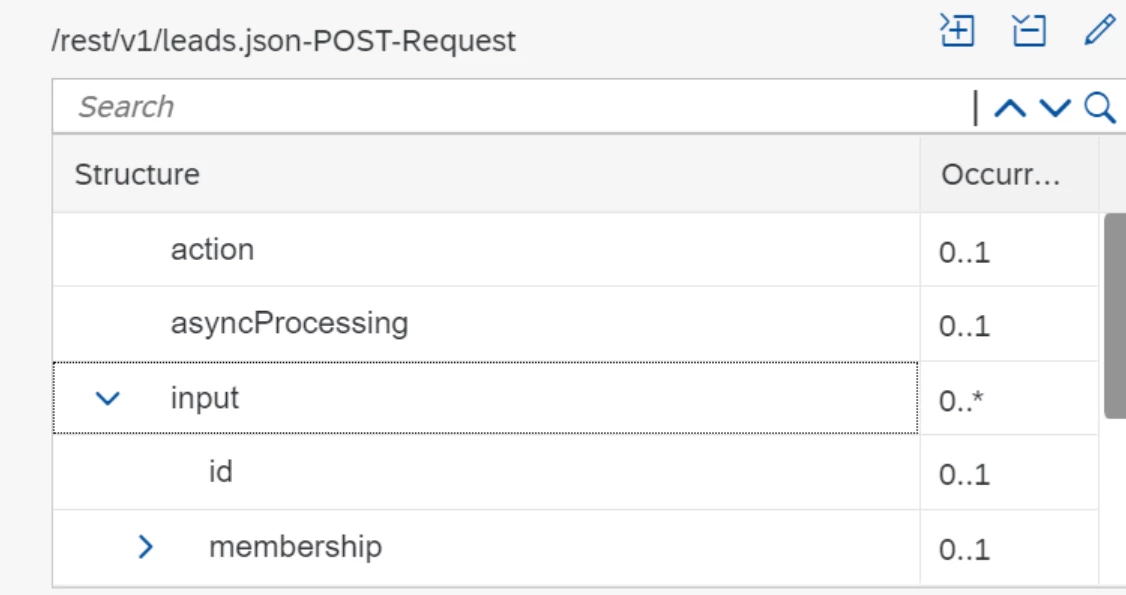Image resolution: width=1126 pixels, height=595 pixels.
Task: Select the membership row label
Action: pyautogui.click(x=295, y=547)
